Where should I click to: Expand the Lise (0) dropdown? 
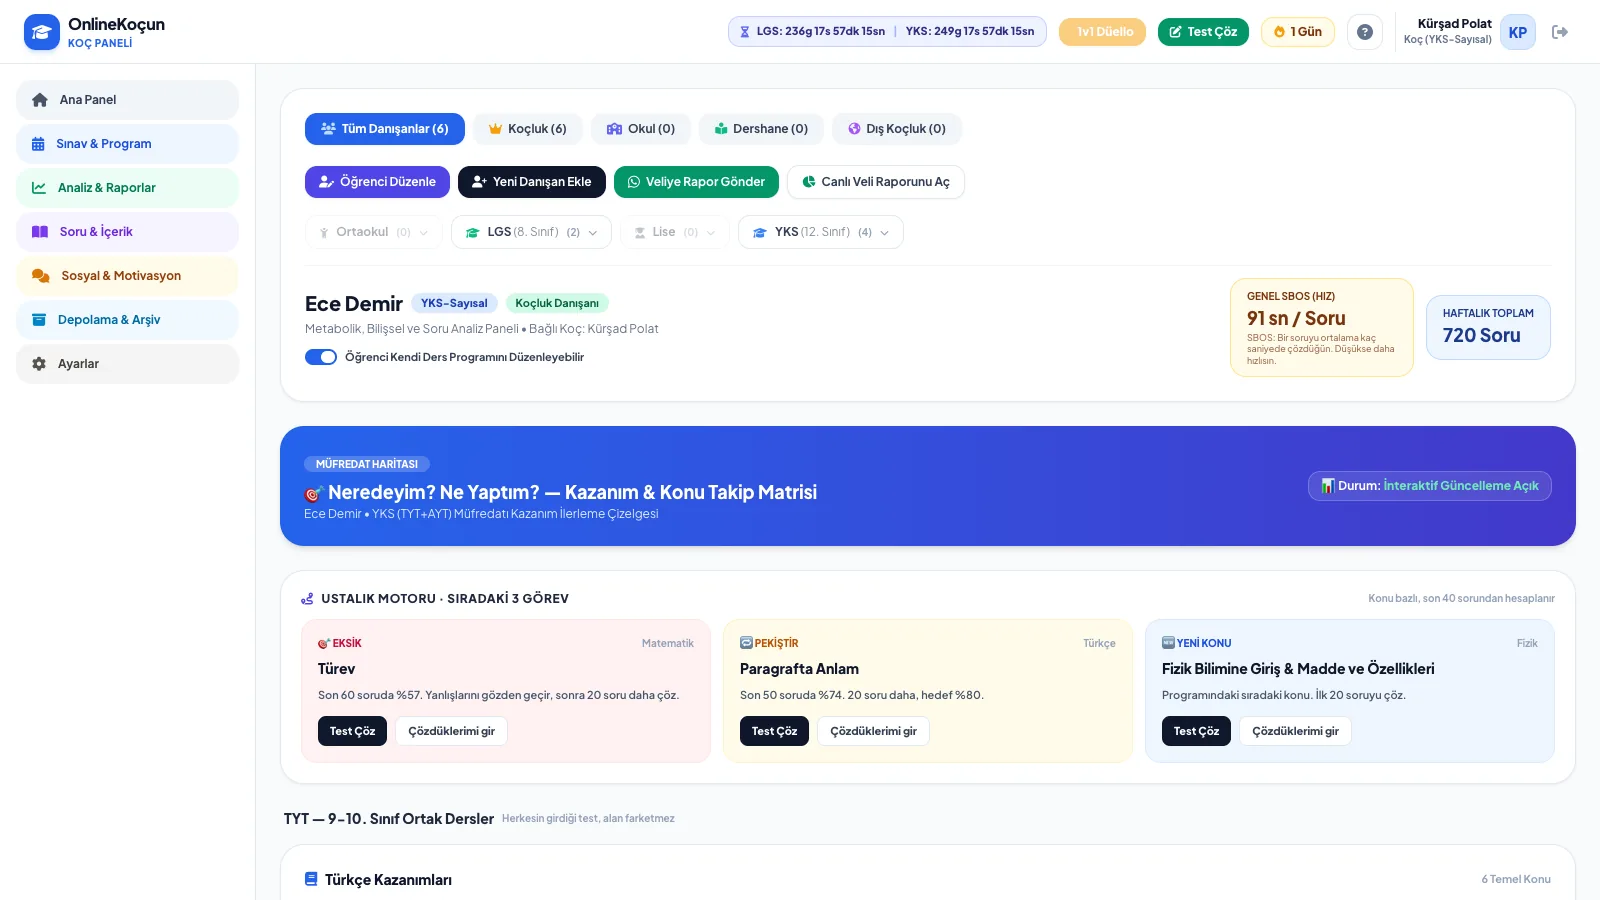[675, 232]
